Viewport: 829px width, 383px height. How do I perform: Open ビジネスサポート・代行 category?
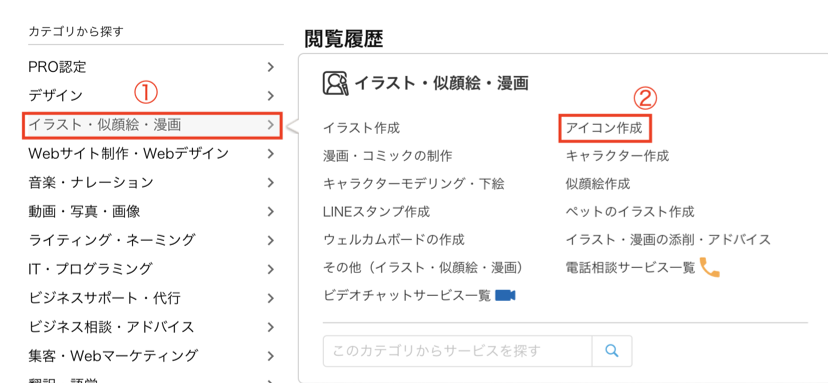click(152, 298)
